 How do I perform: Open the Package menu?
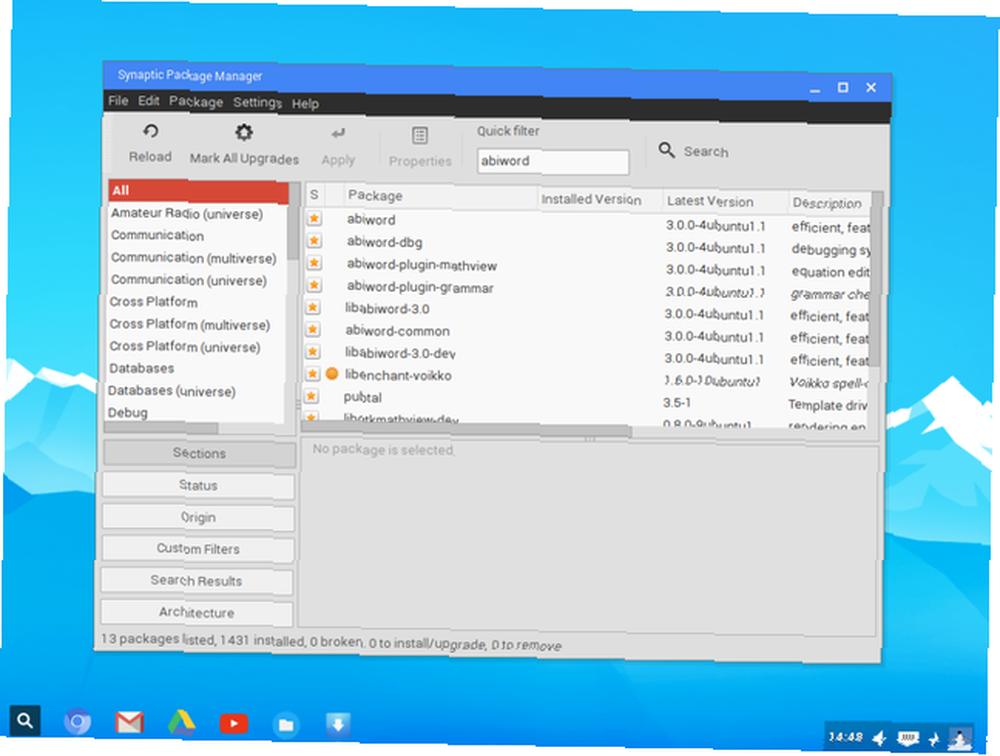tap(196, 102)
